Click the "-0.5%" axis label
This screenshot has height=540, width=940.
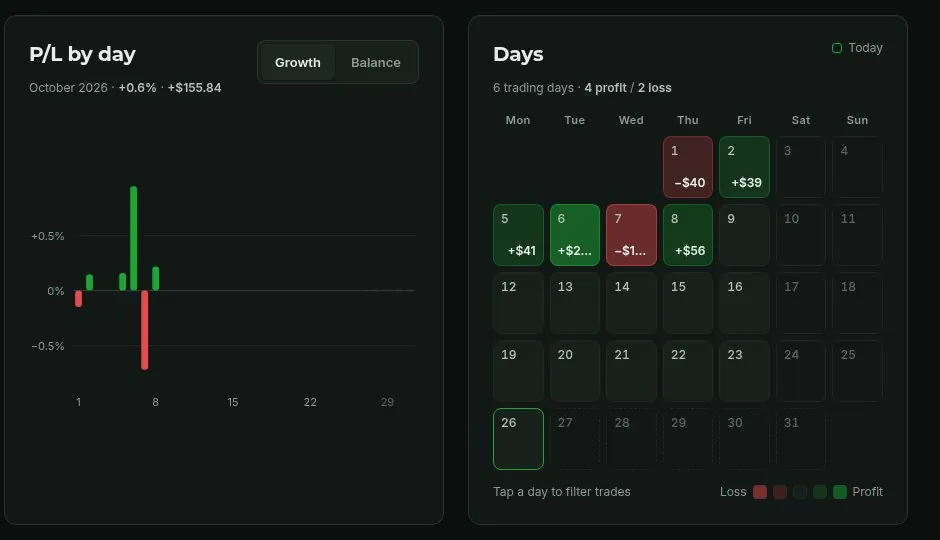[x=48, y=346]
